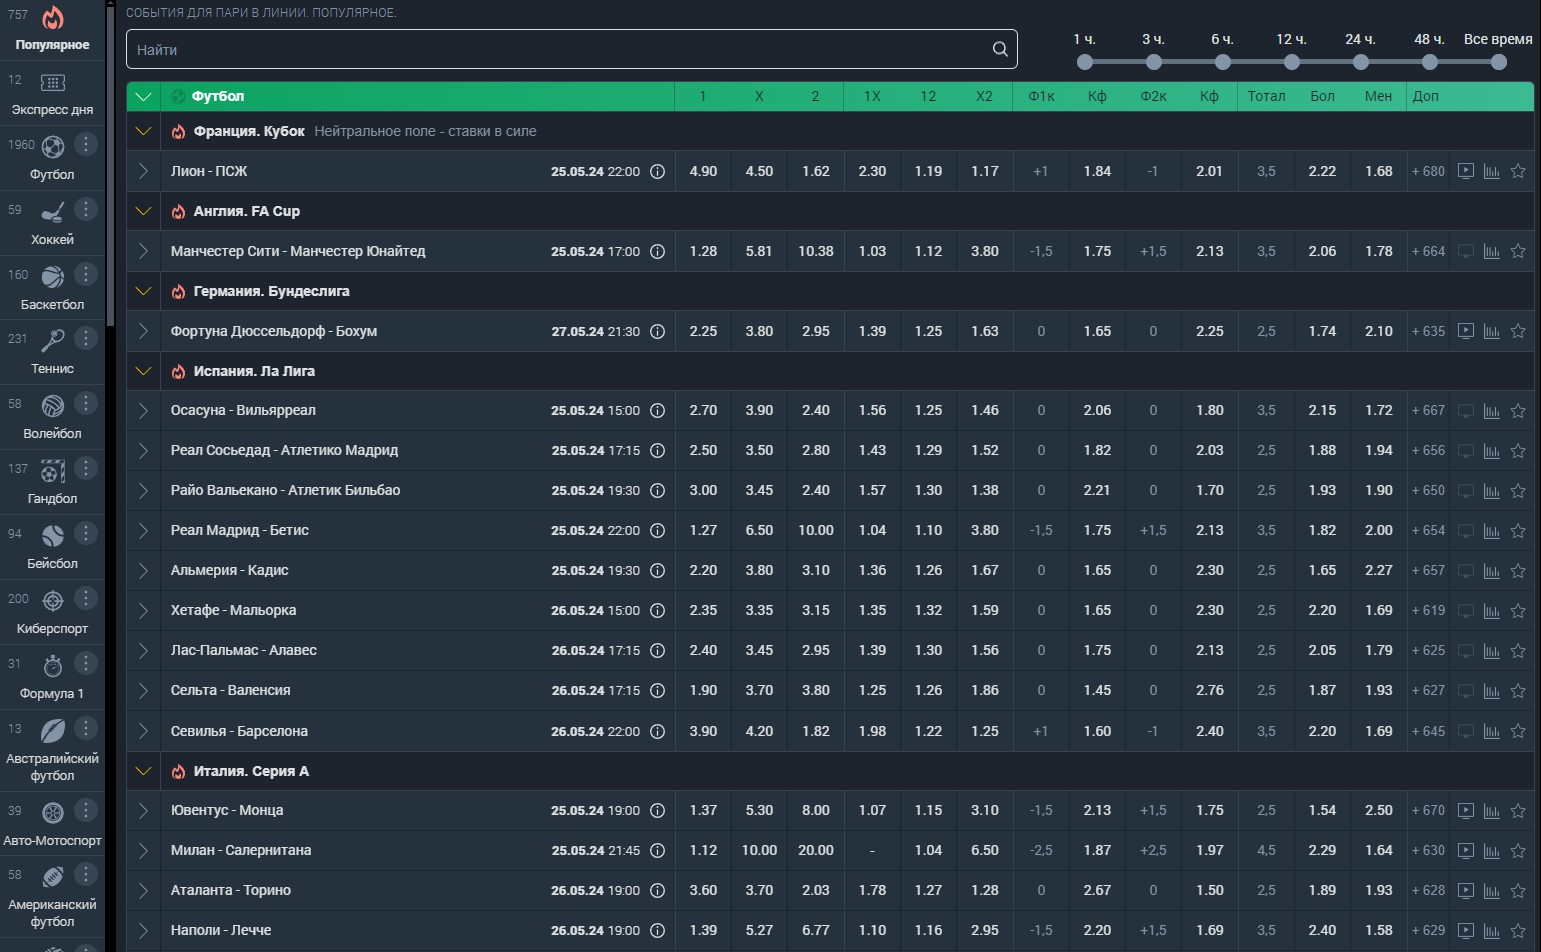Open video stream for Ювентус - Монца

point(1465,811)
